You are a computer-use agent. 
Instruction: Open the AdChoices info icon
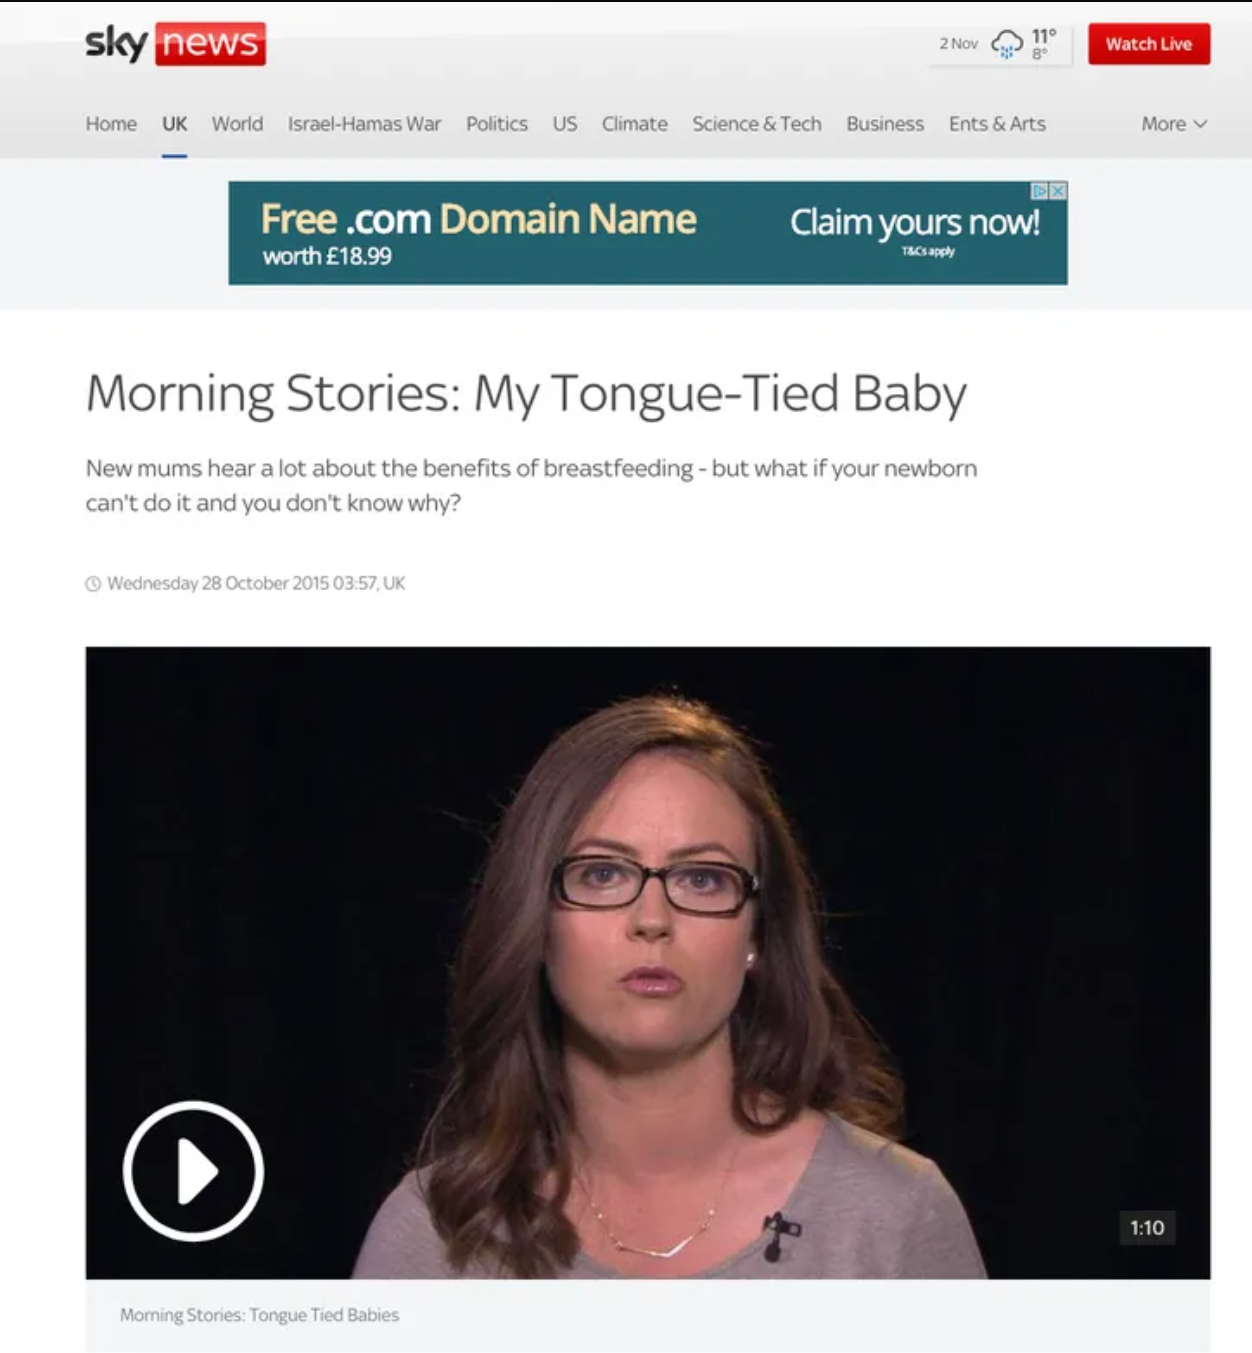(x=1040, y=191)
